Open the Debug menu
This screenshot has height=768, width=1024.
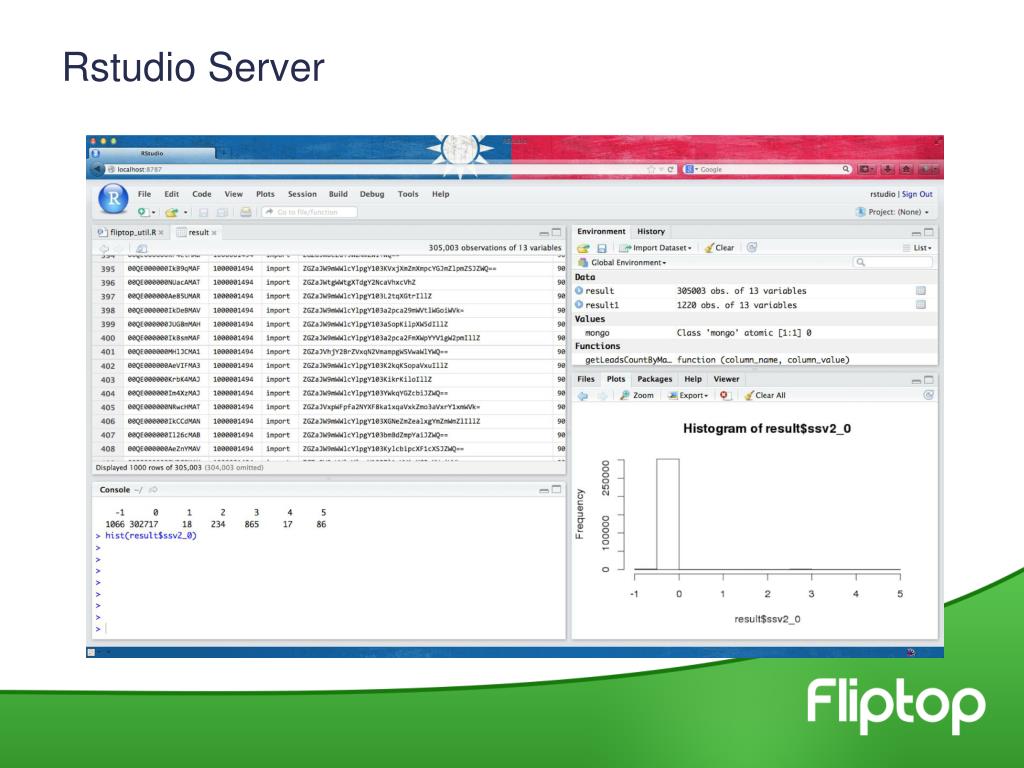[x=372, y=194]
